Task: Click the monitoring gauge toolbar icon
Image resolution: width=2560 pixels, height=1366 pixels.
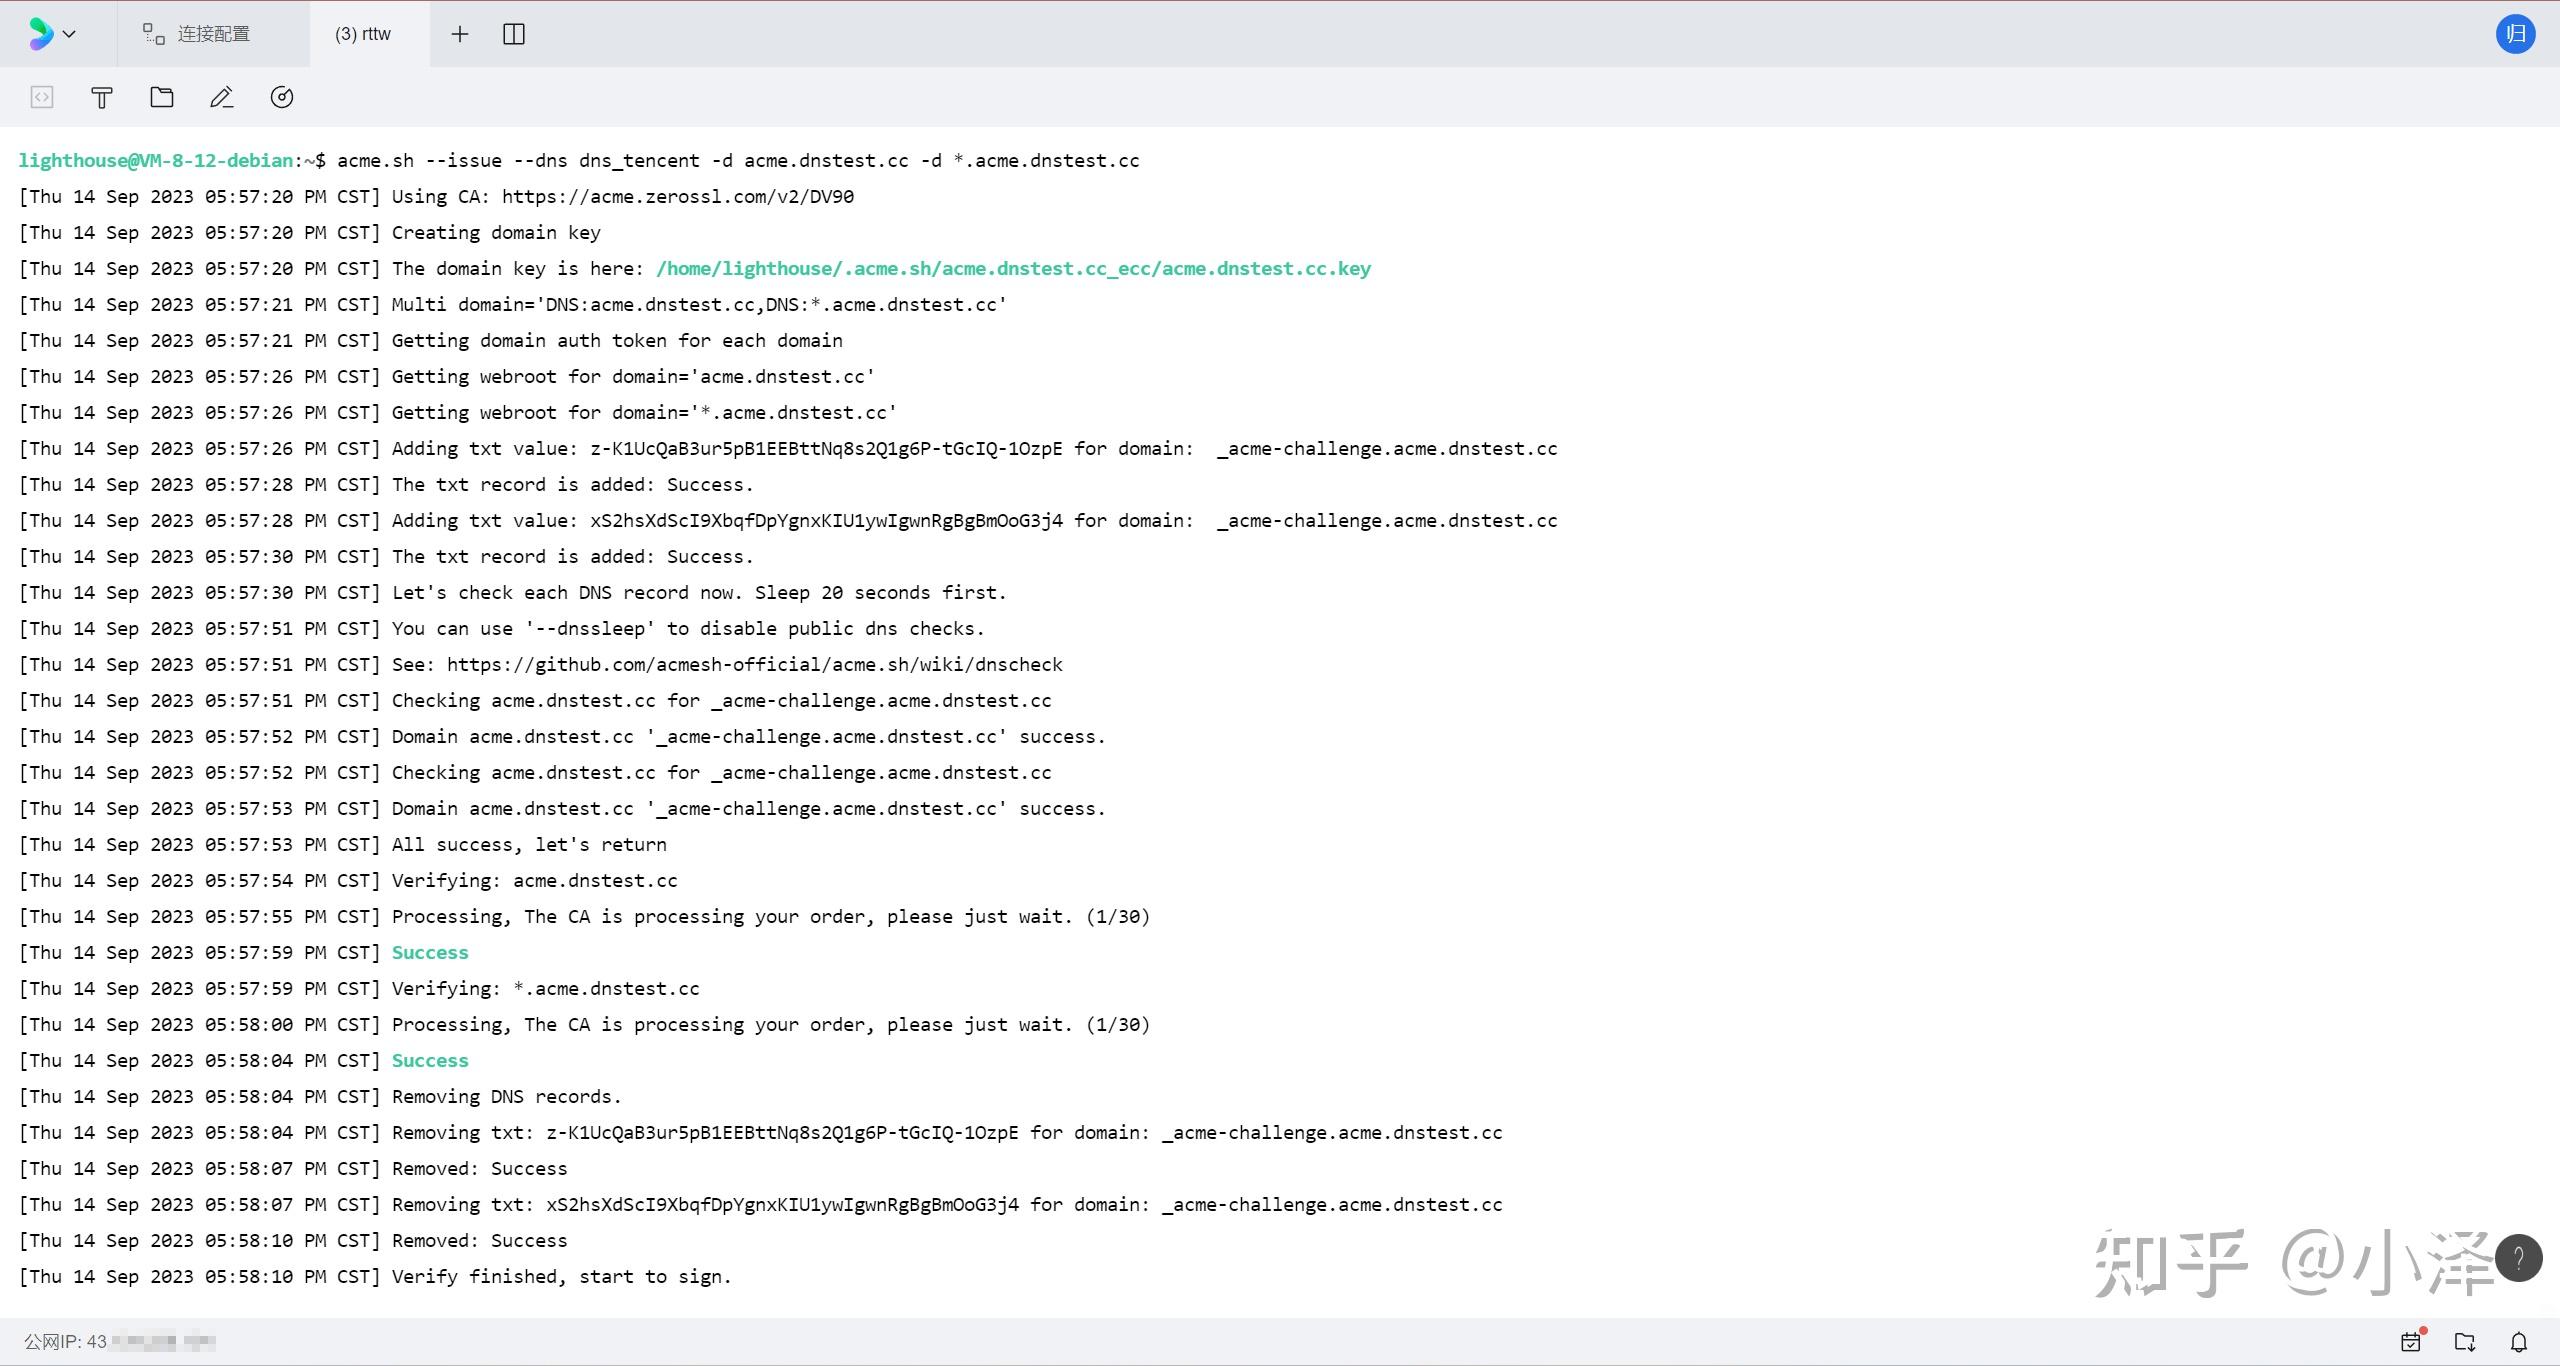Action: pos(282,97)
